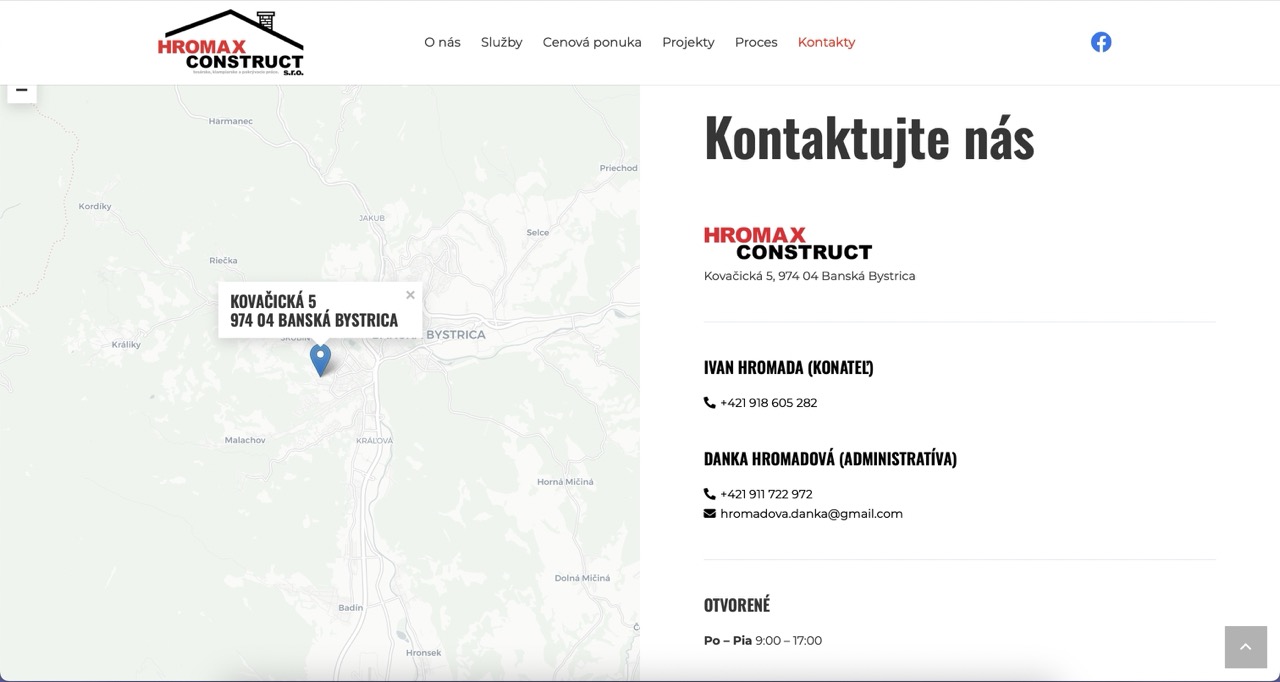Navigate to the Projekty section
This screenshot has width=1280, height=682.
(x=688, y=42)
